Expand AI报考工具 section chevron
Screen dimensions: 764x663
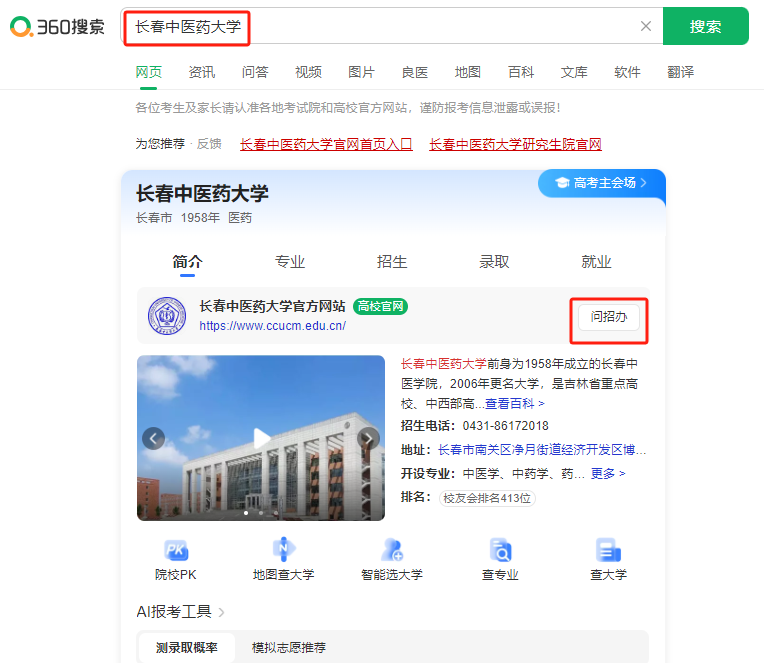[221, 612]
